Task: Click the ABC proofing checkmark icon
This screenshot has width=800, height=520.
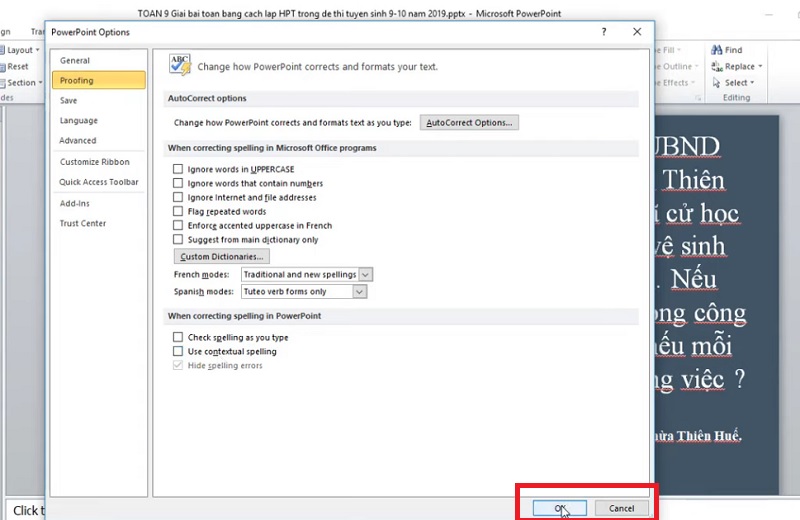Action: pos(180,65)
